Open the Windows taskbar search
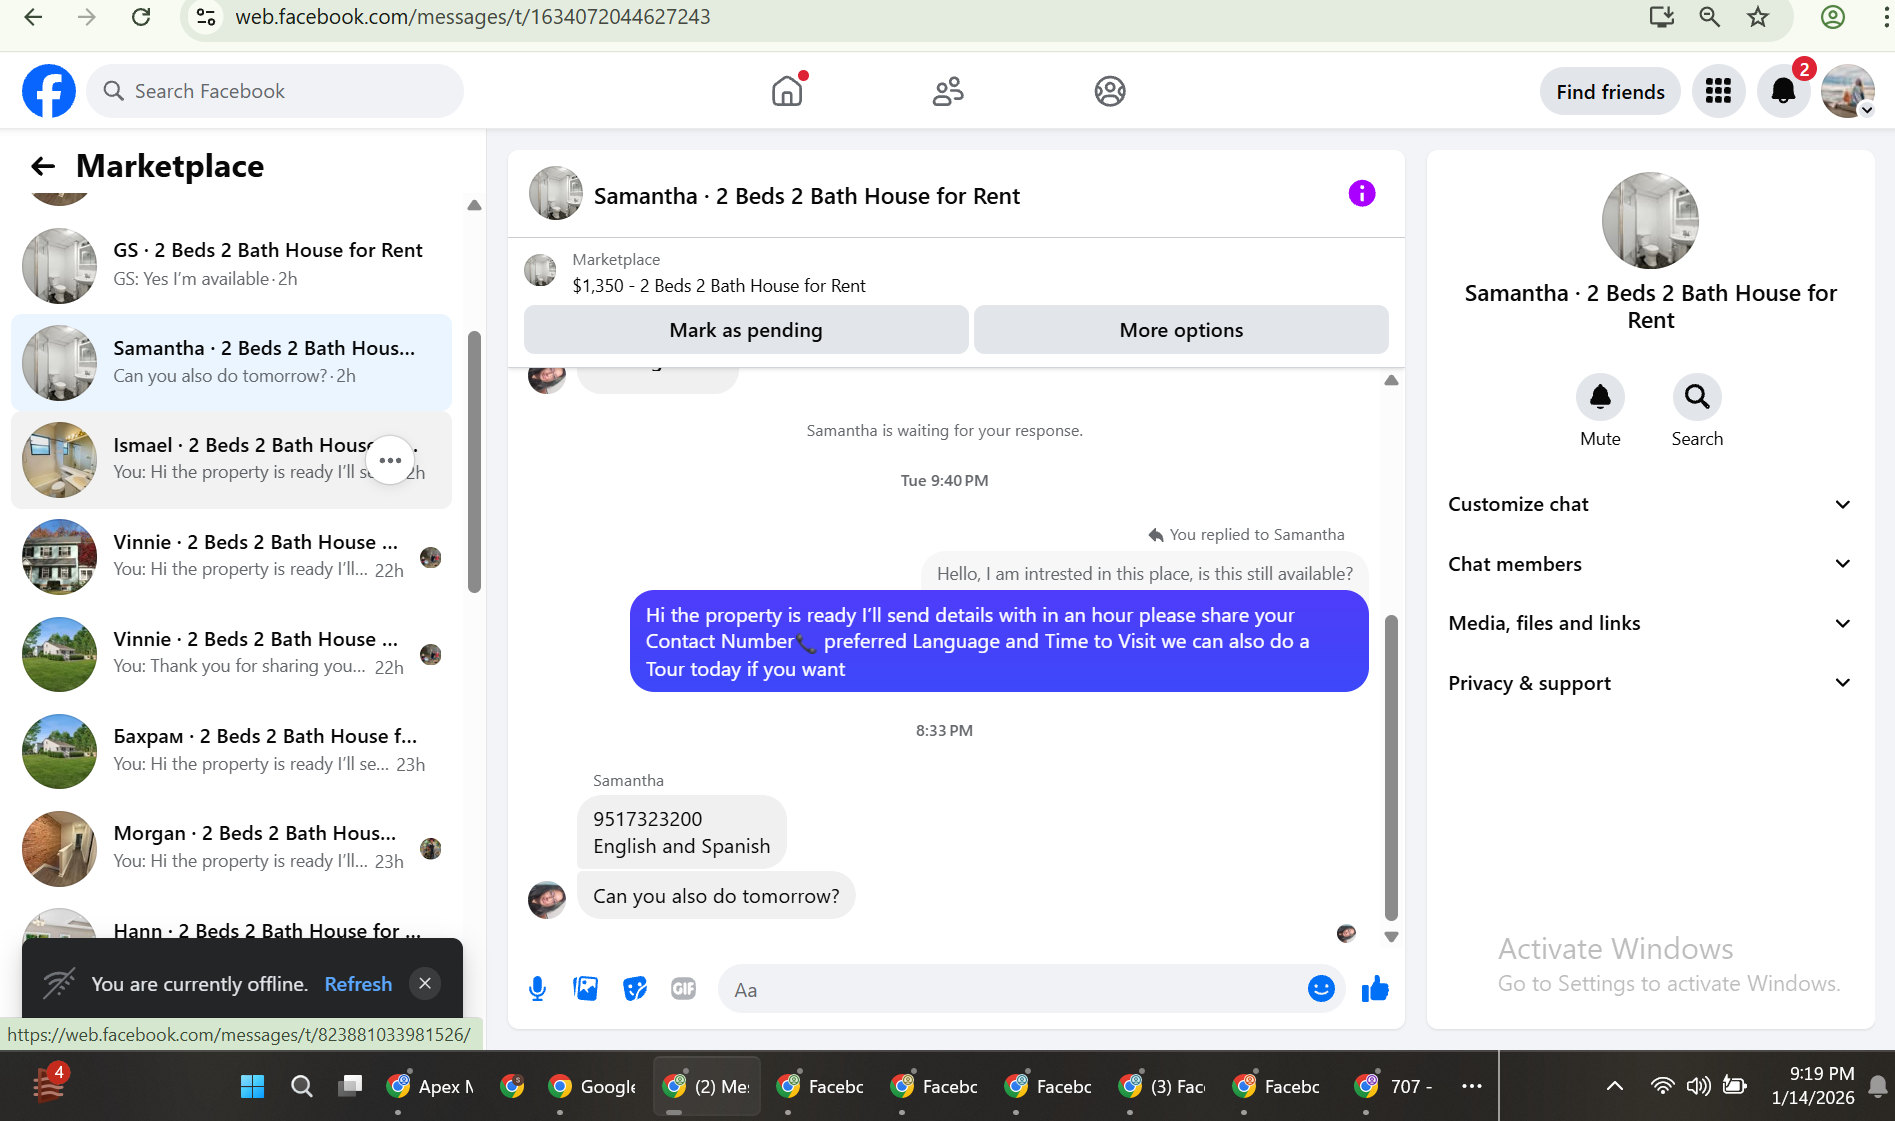1895x1121 pixels. [301, 1086]
